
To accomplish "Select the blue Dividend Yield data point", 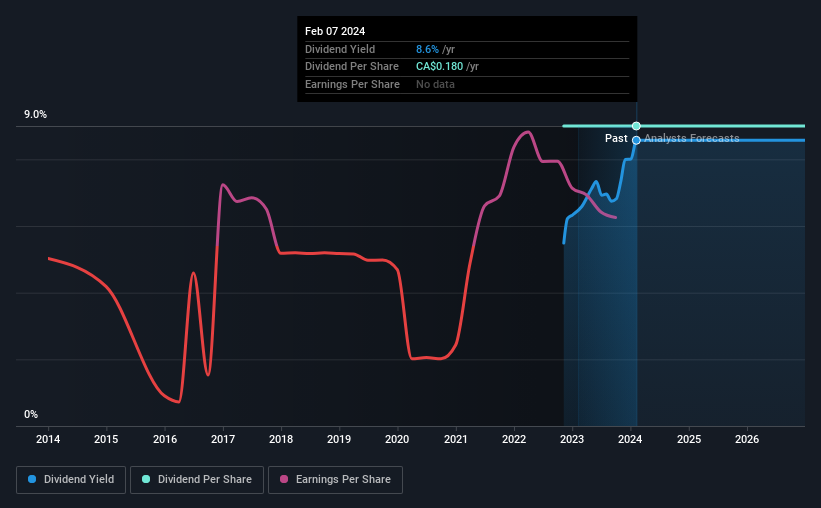I will [636, 140].
